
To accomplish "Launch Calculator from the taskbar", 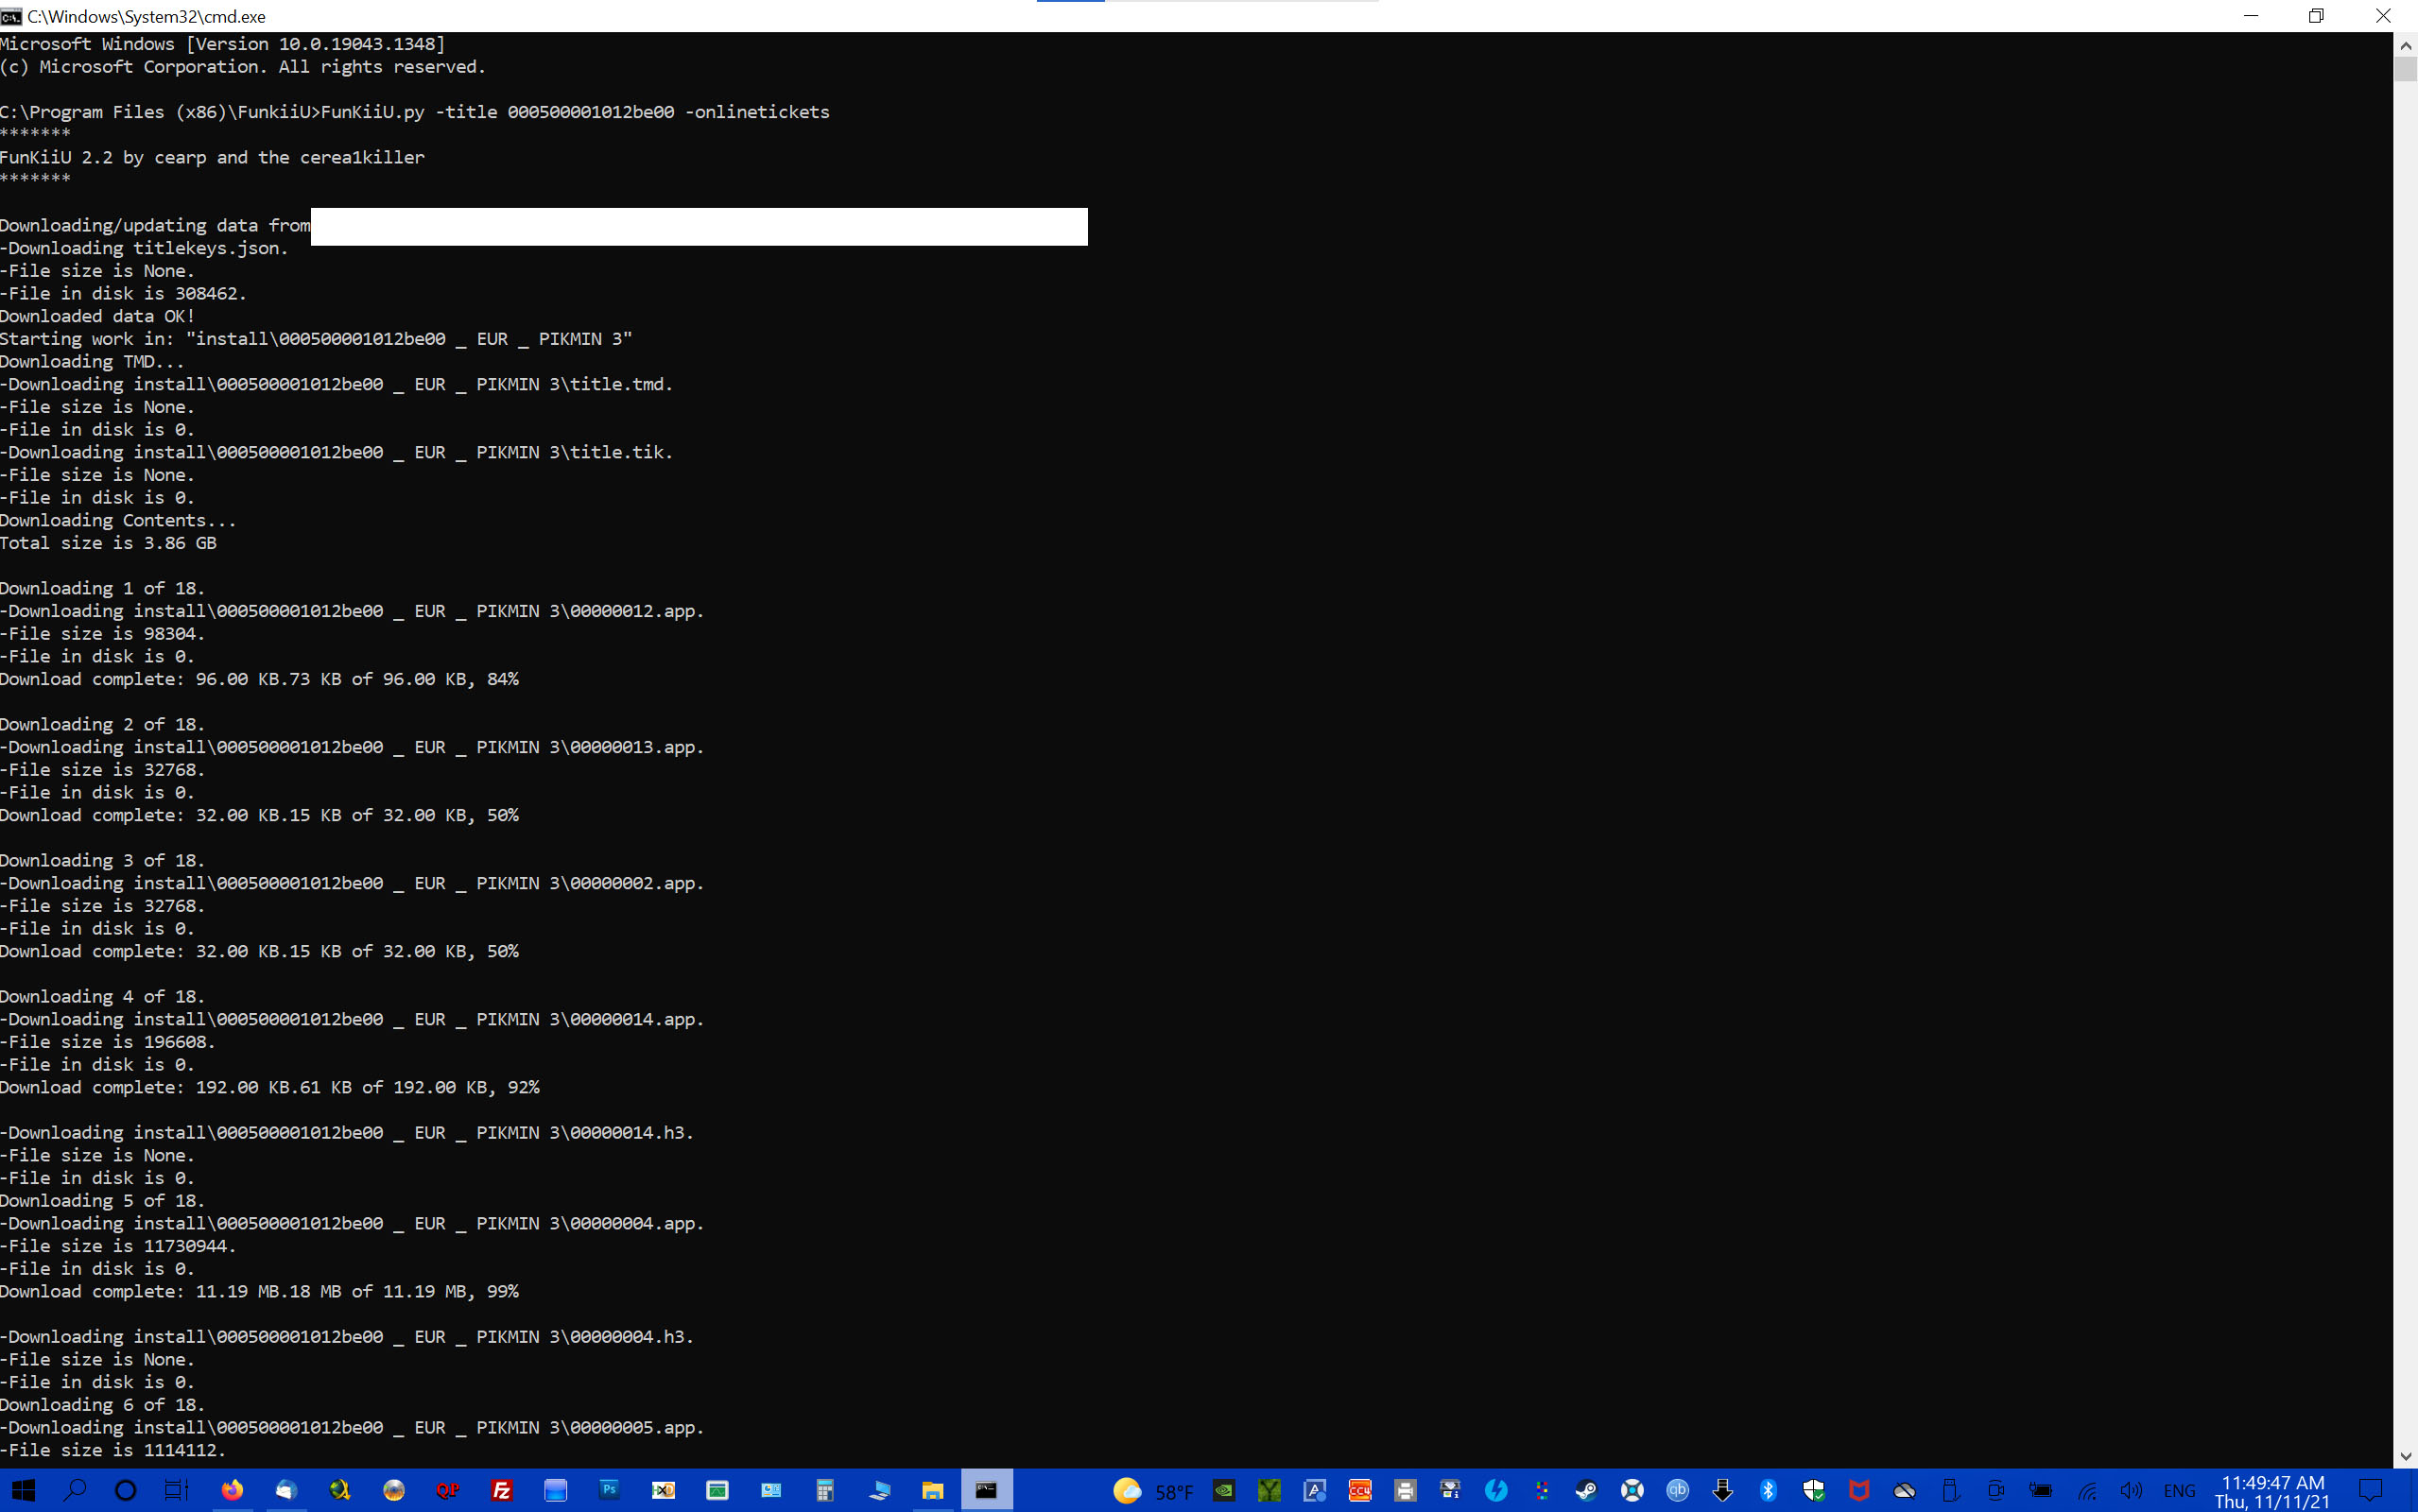I will pos(825,1490).
